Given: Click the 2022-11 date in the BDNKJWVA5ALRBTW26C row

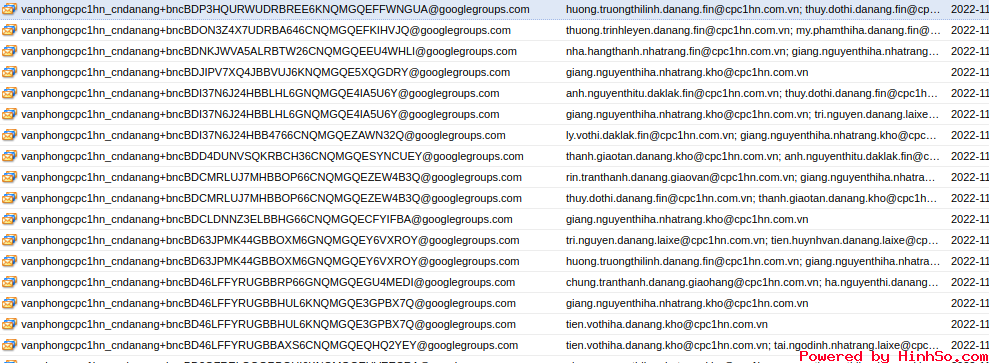Looking at the screenshot, I should click(x=970, y=51).
